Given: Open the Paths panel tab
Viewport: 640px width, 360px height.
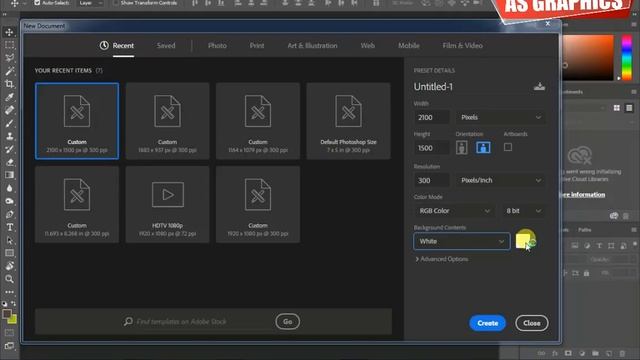Looking at the screenshot, I should pos(584,230).
